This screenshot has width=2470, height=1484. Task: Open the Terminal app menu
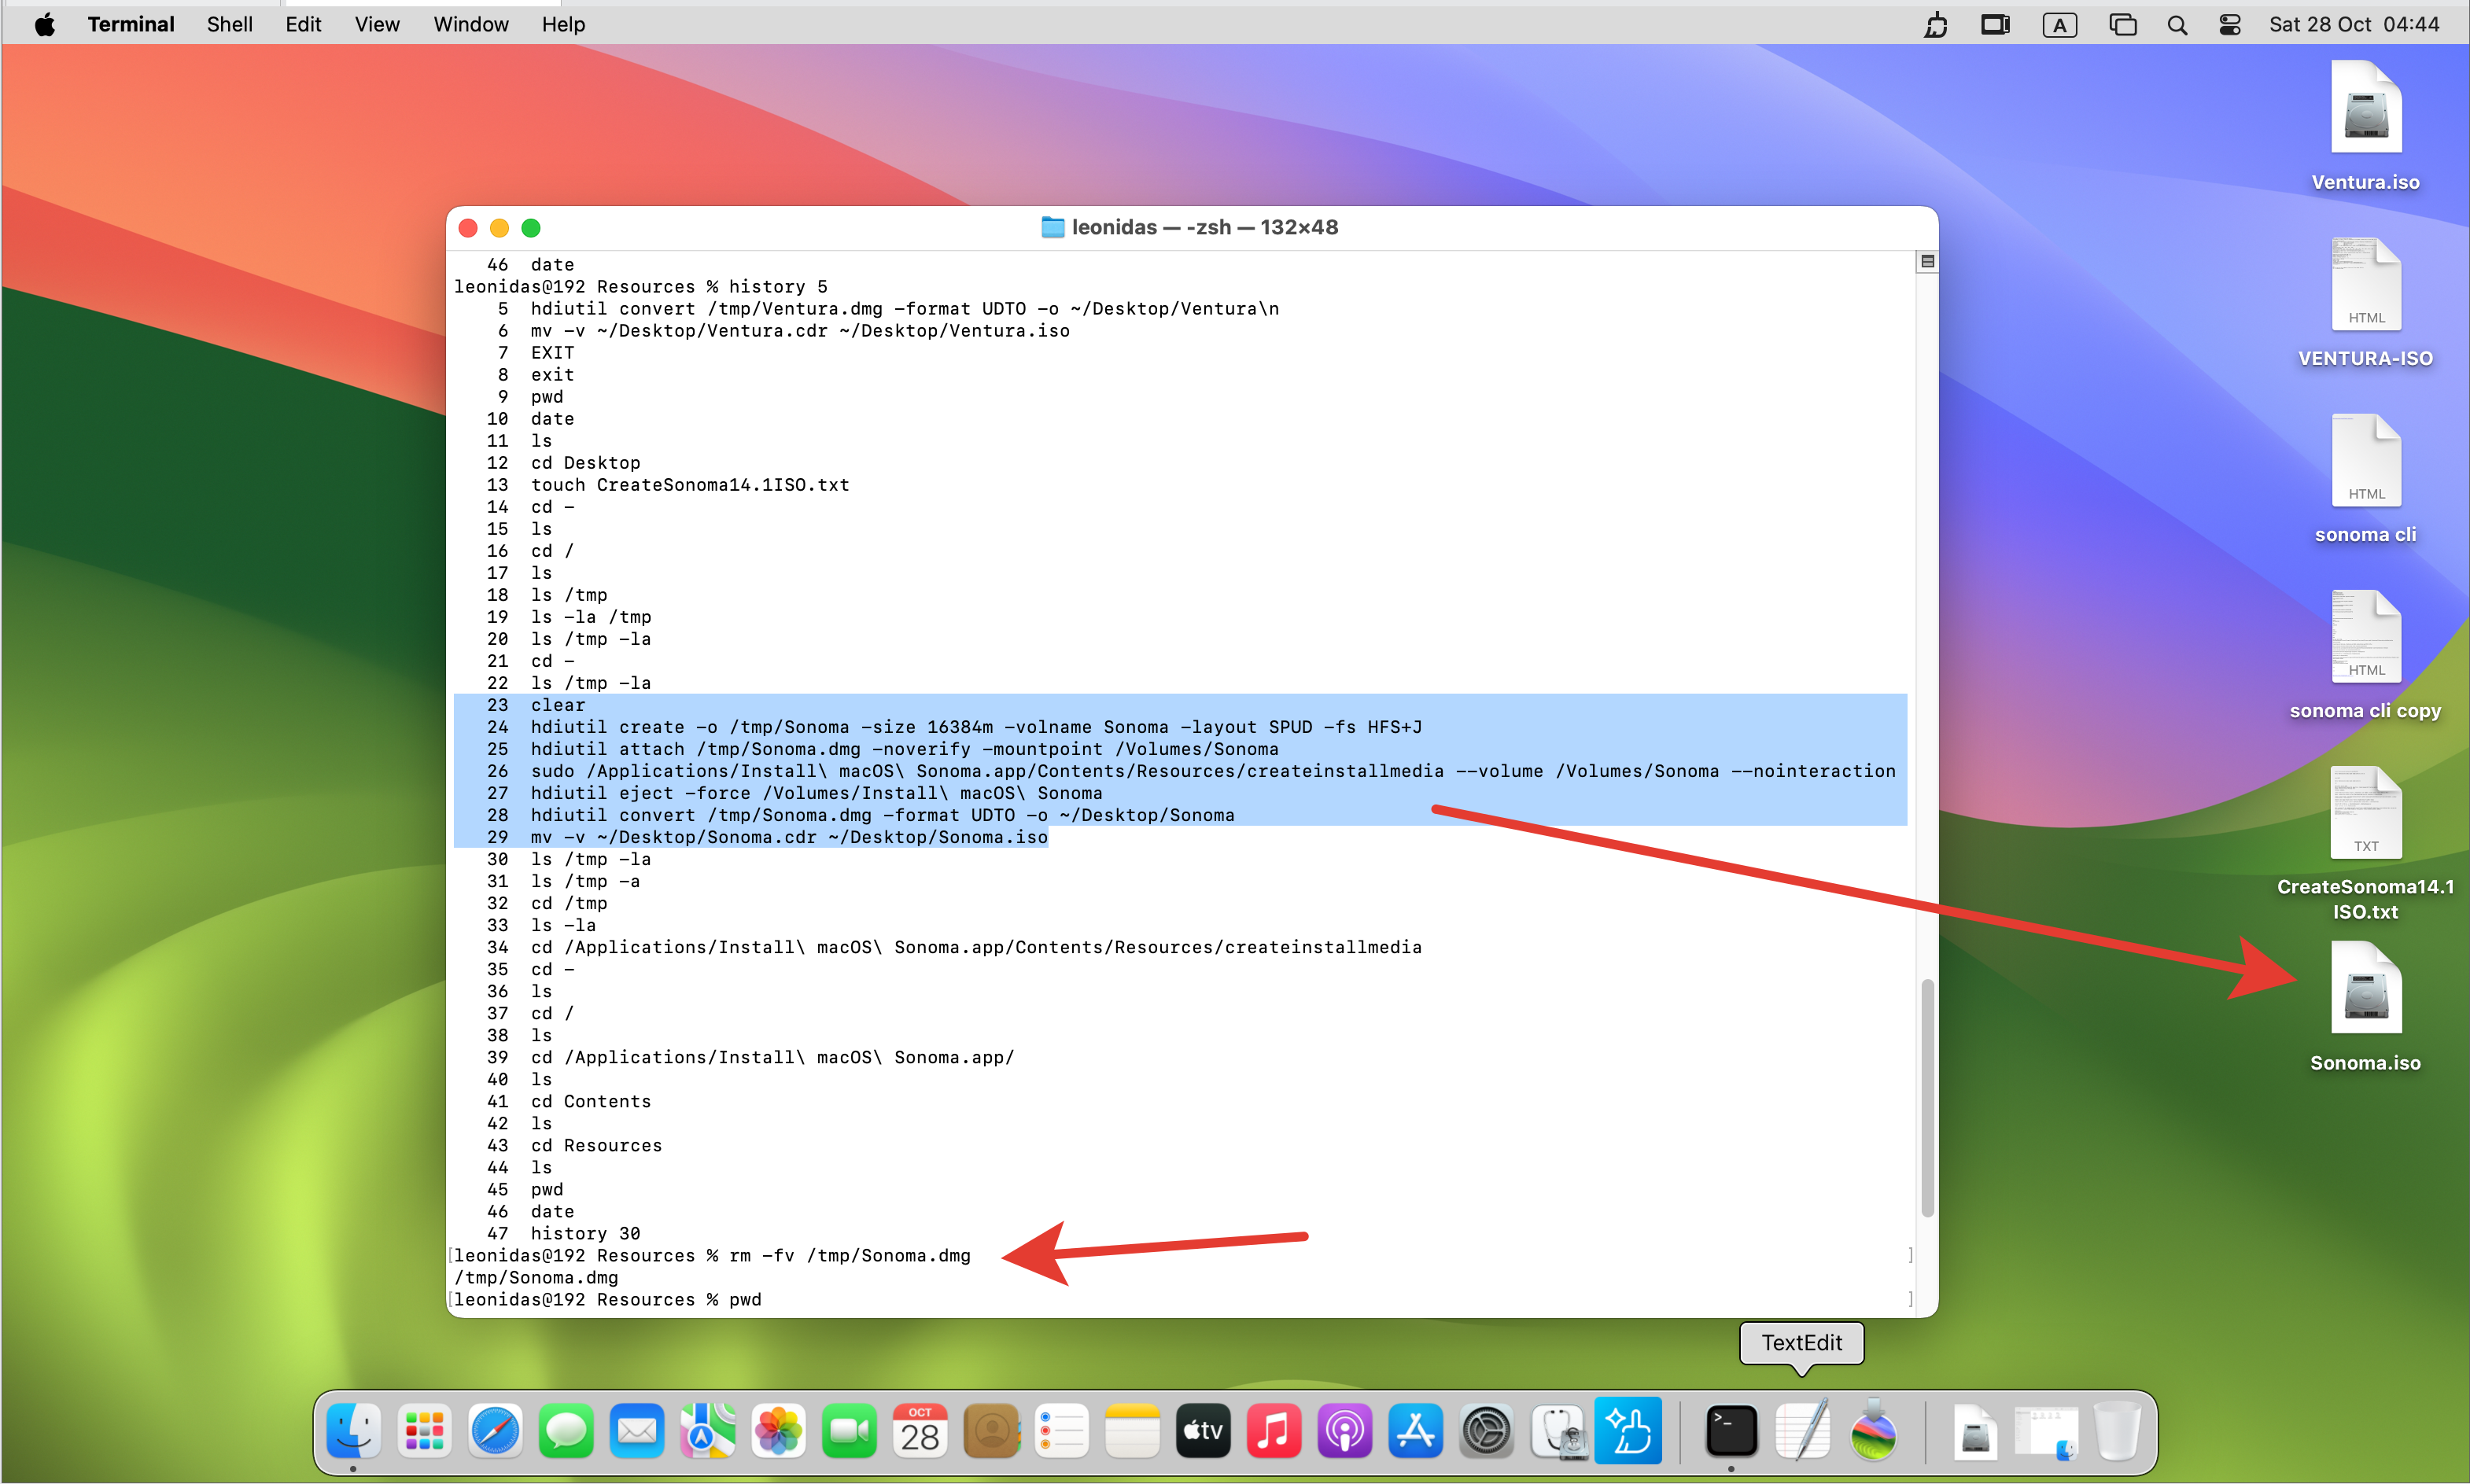tap(130, 25)
